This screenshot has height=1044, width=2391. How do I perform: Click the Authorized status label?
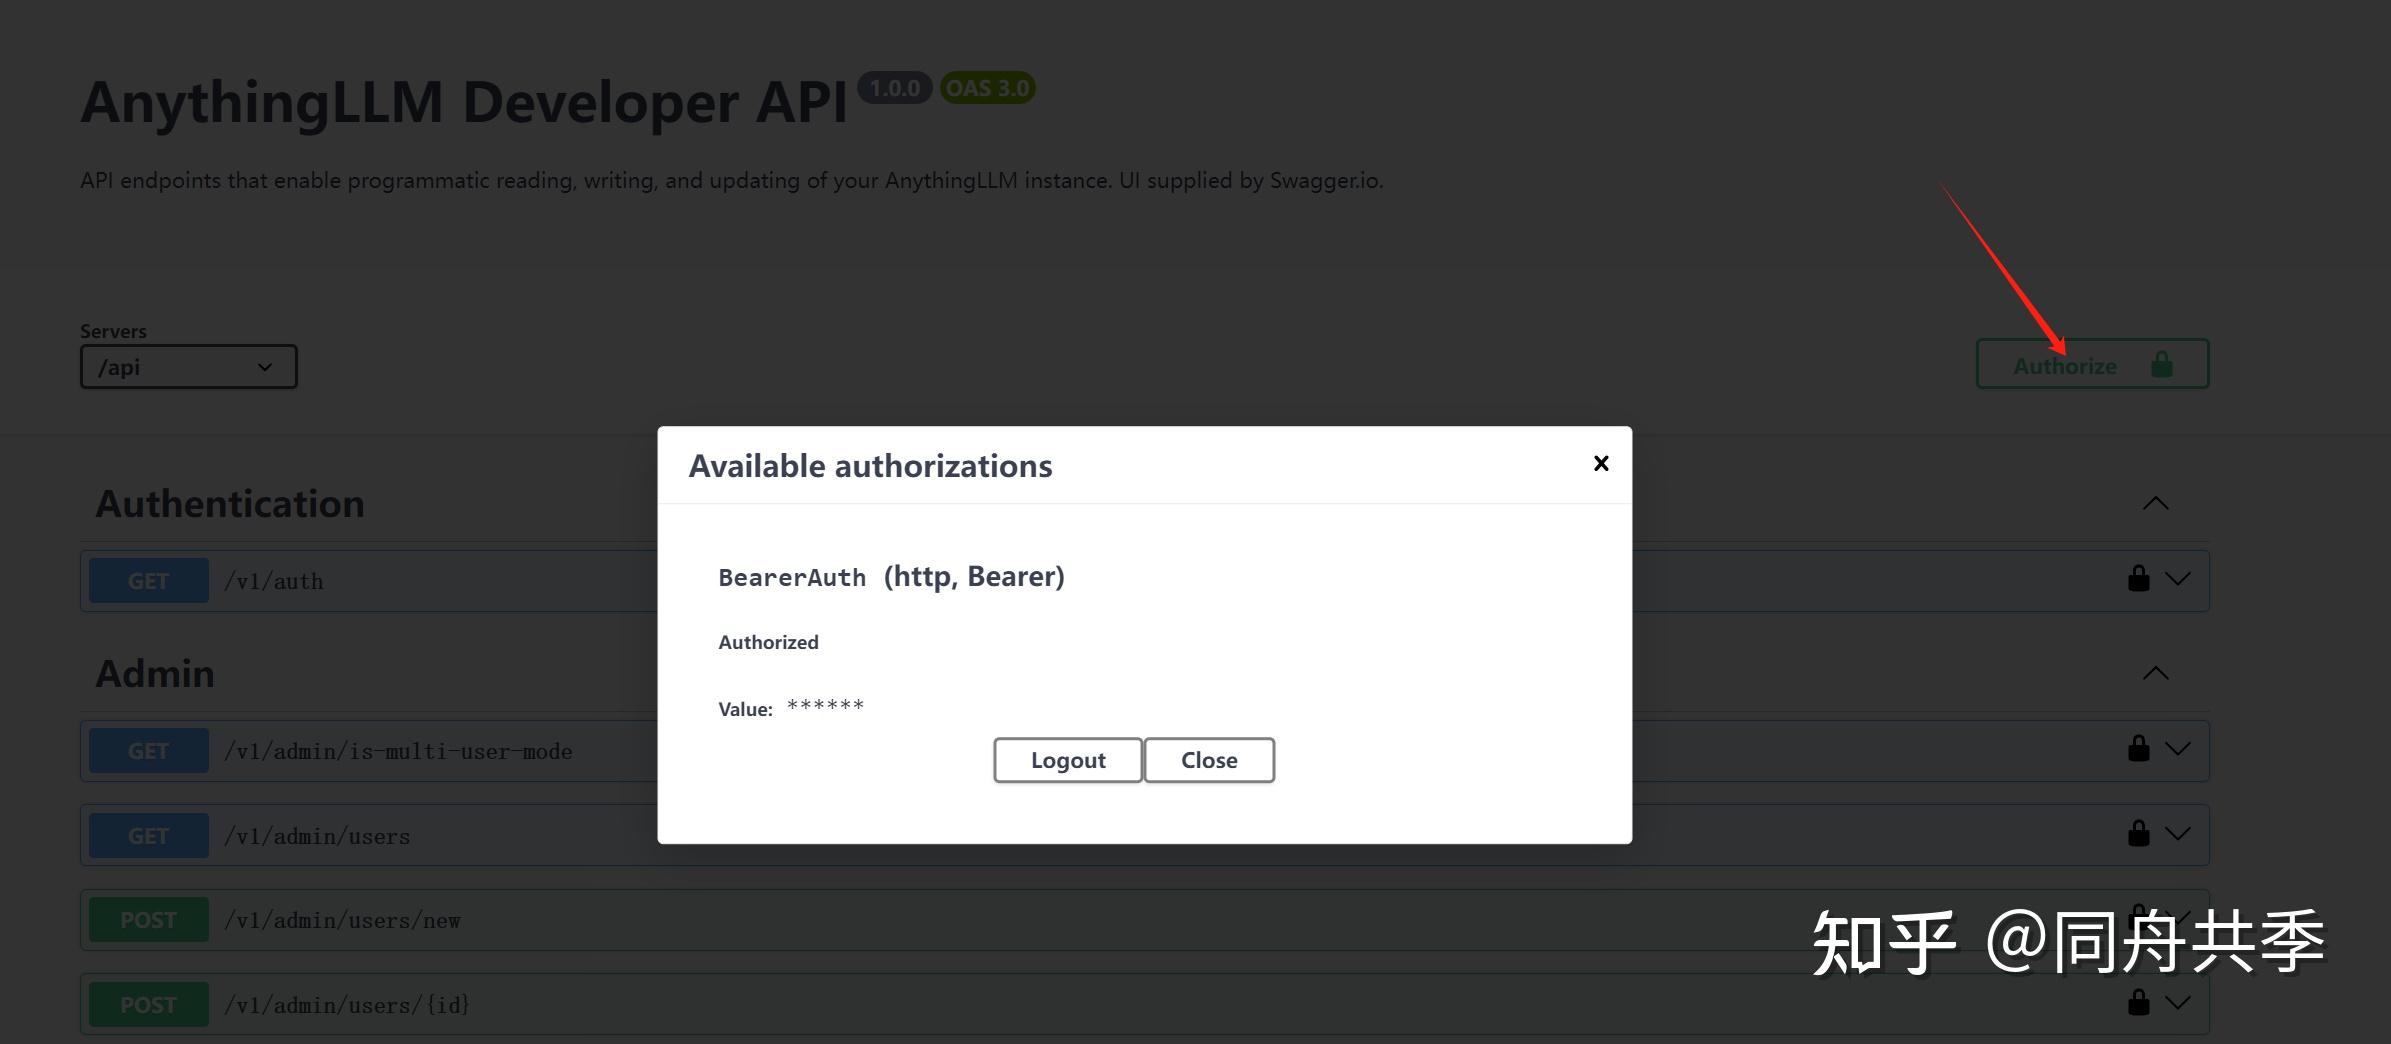coord(768,642)
